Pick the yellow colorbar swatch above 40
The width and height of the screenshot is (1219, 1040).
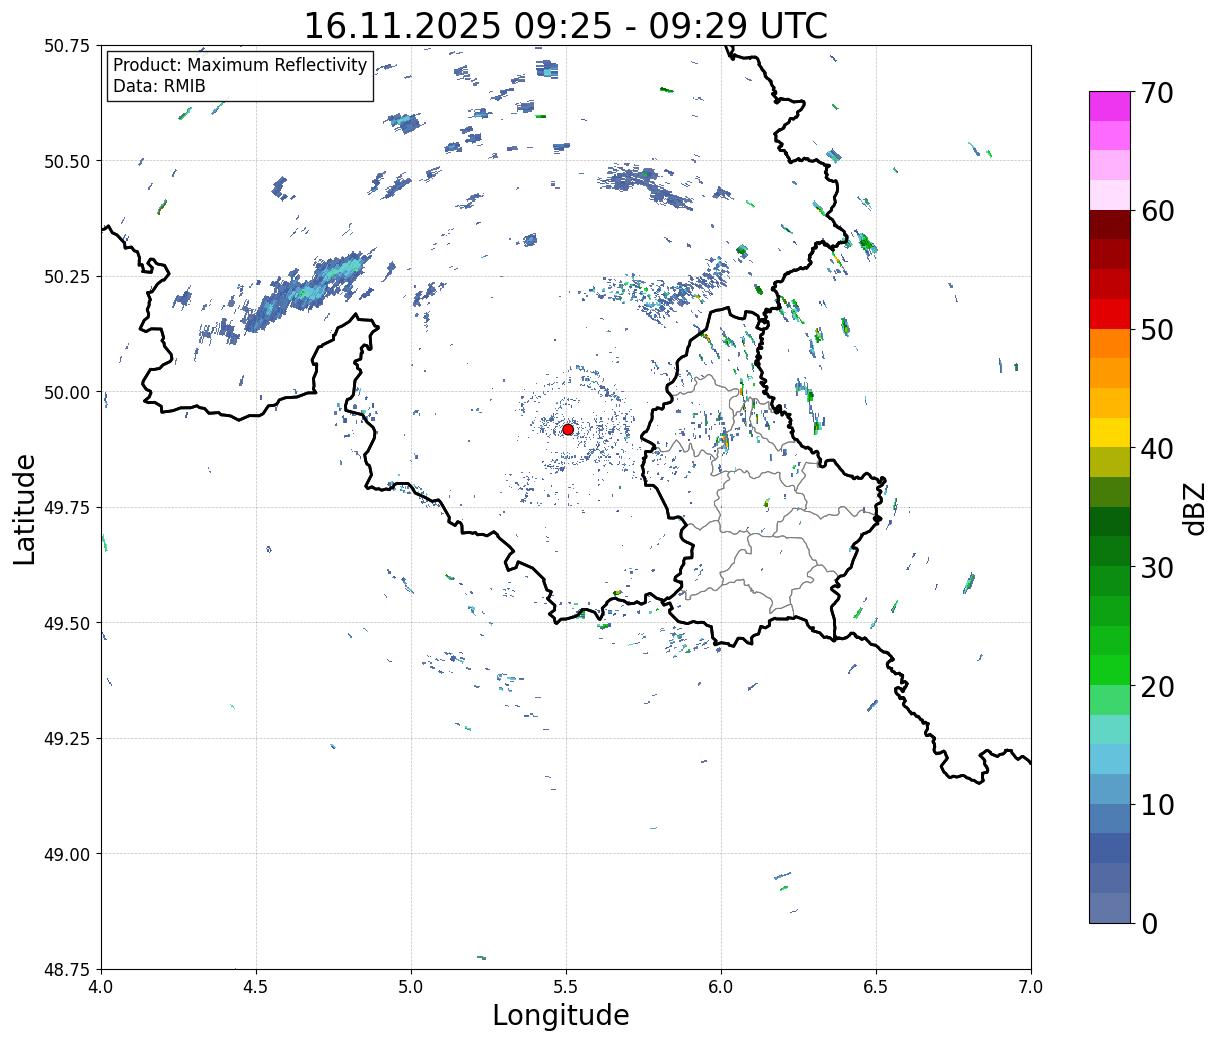1110,432
